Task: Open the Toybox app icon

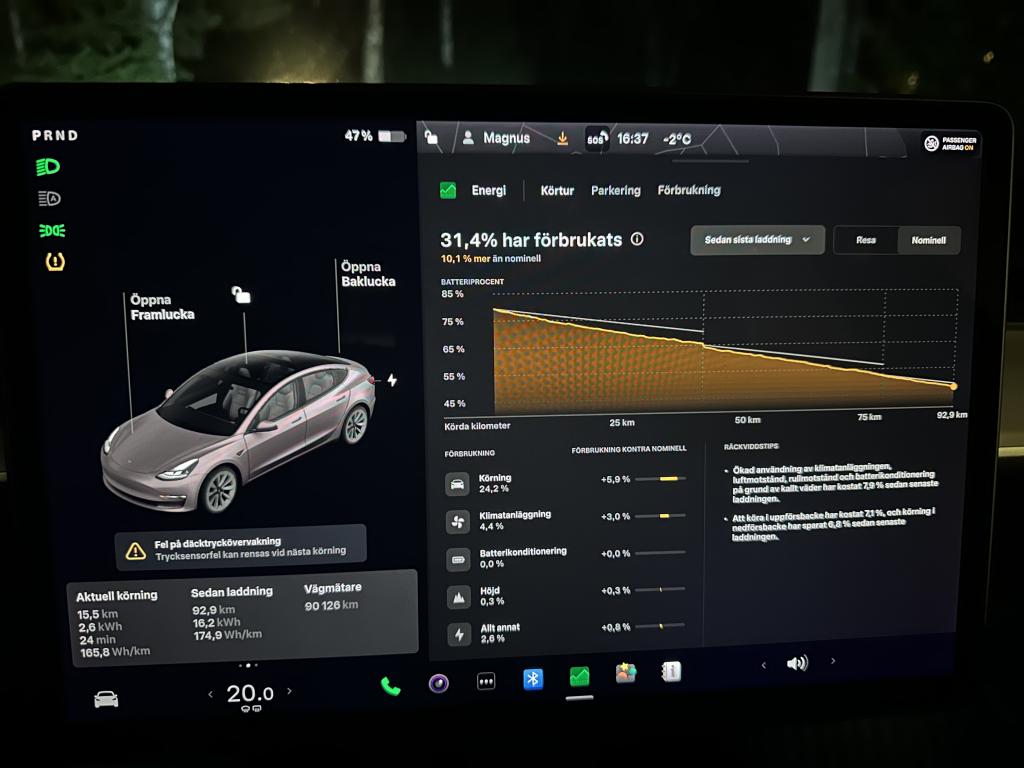Action: [626, 673]
